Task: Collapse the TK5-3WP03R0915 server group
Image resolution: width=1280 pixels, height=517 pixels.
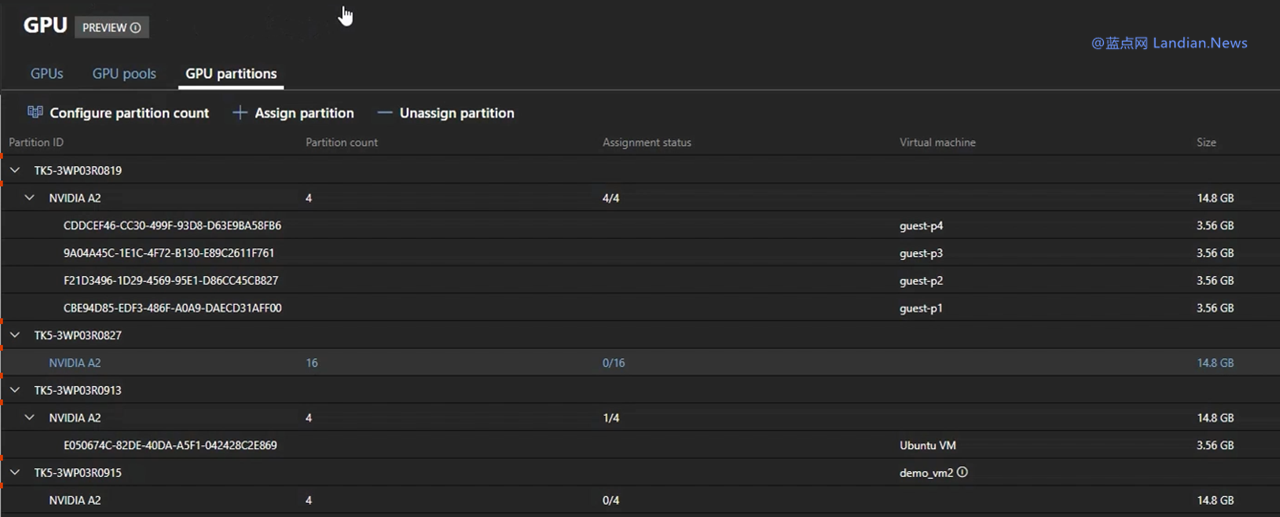Action: (15, 472)
